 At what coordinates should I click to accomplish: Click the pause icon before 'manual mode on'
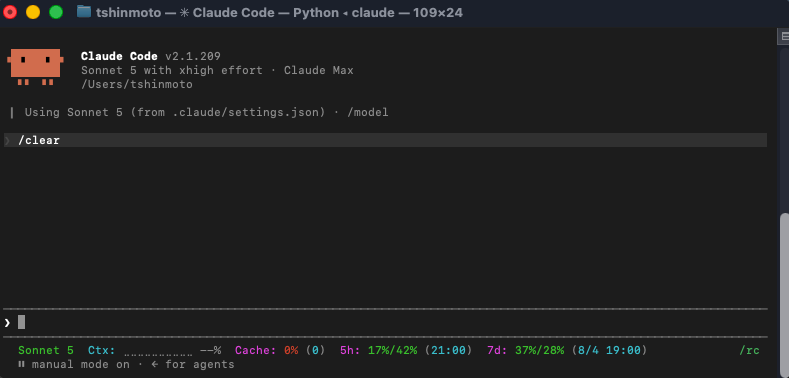pos(21,364)
